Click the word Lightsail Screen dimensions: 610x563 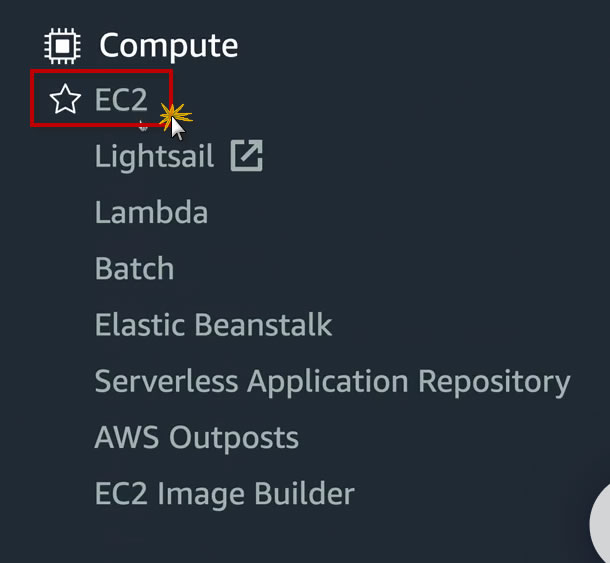154,156
